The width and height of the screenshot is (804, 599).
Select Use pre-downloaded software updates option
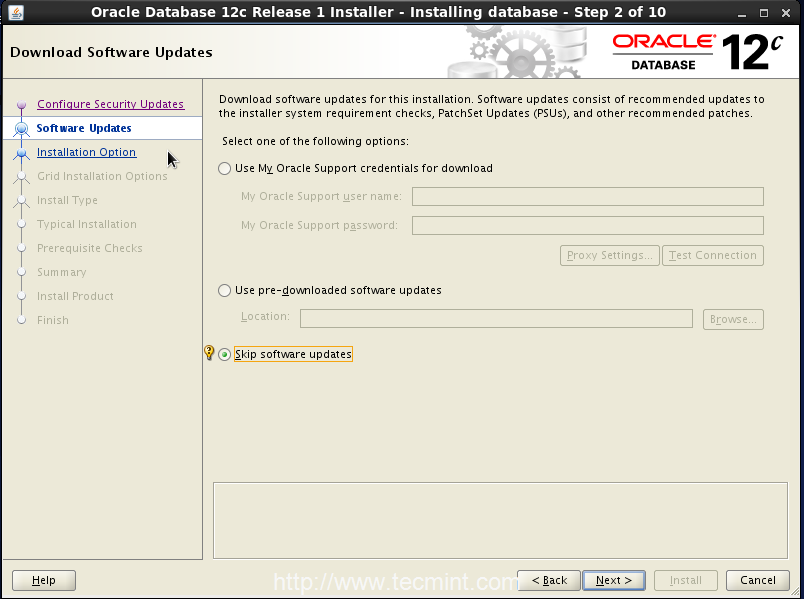point(225,290)
